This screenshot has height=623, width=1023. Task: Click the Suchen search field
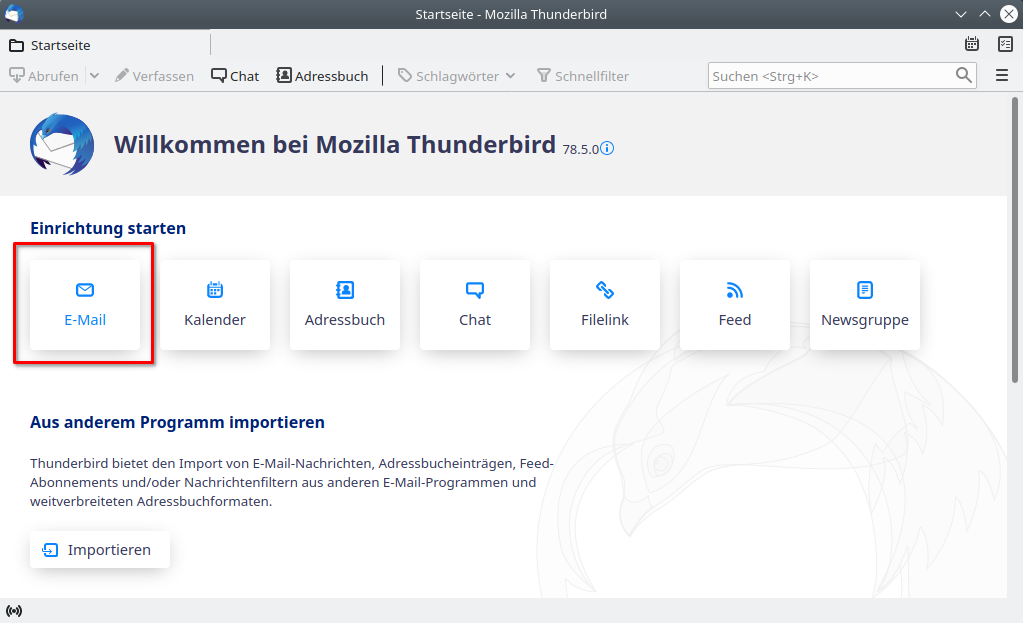click(828, 76)
